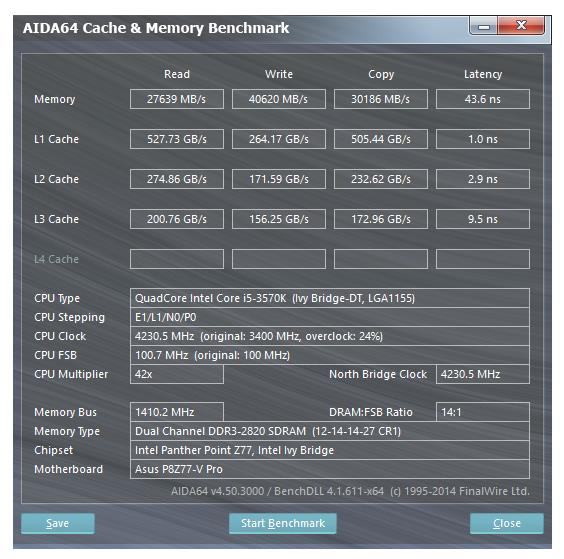The image size is (564, 559).
Task: Click the empty L4 Cache Latency field
Action: tap(483, 259)
